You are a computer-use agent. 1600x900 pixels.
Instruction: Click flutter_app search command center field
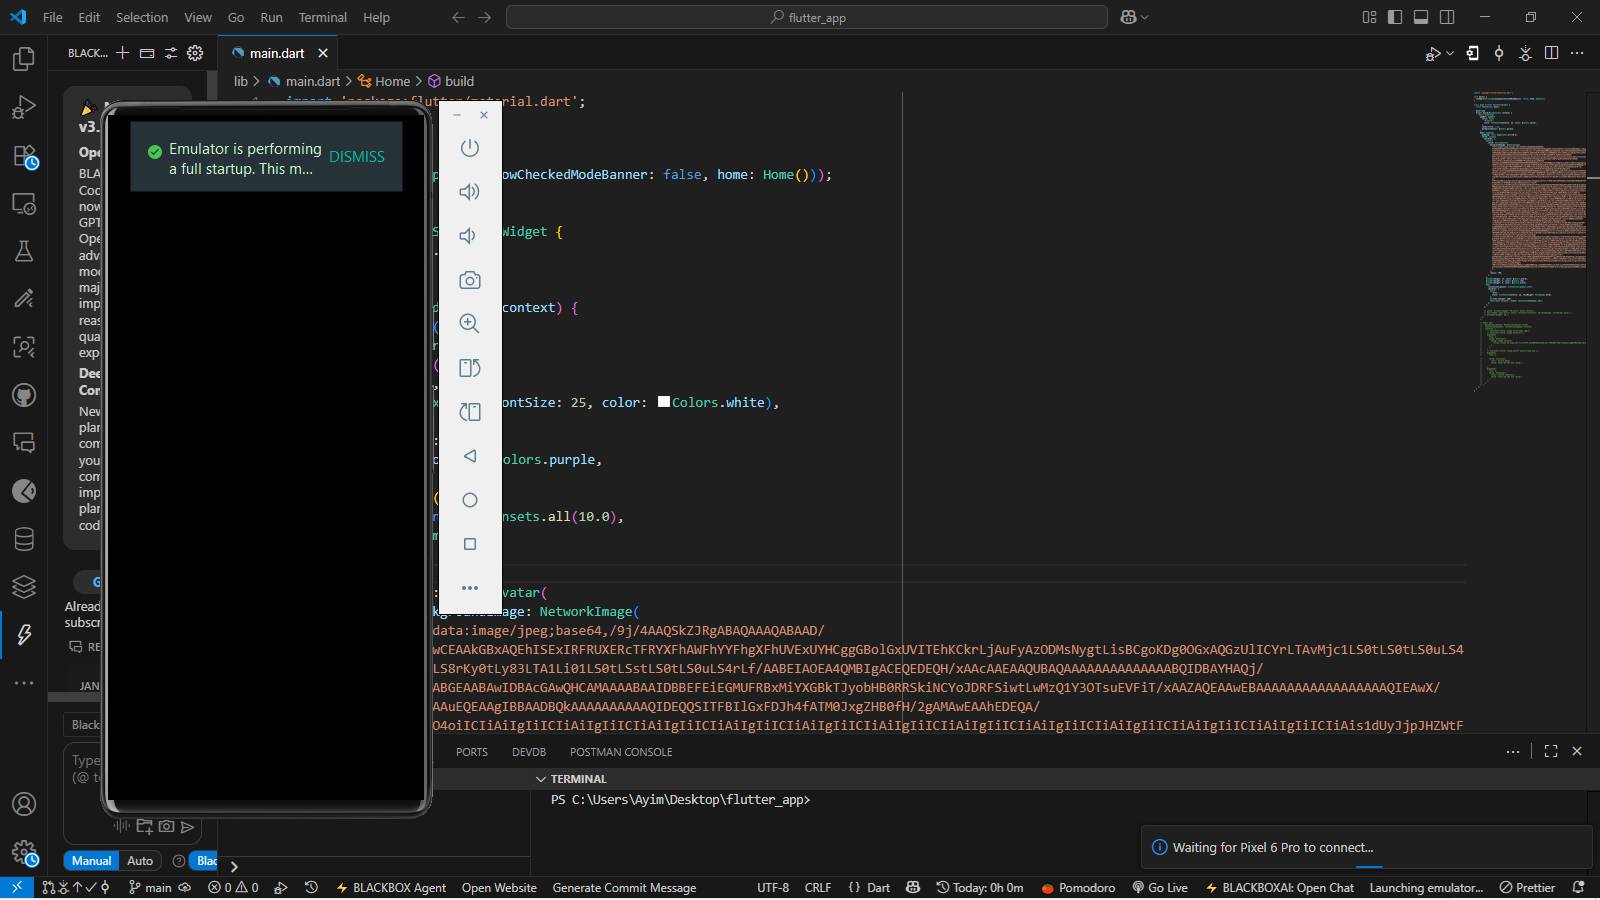(x=807, y=17)
